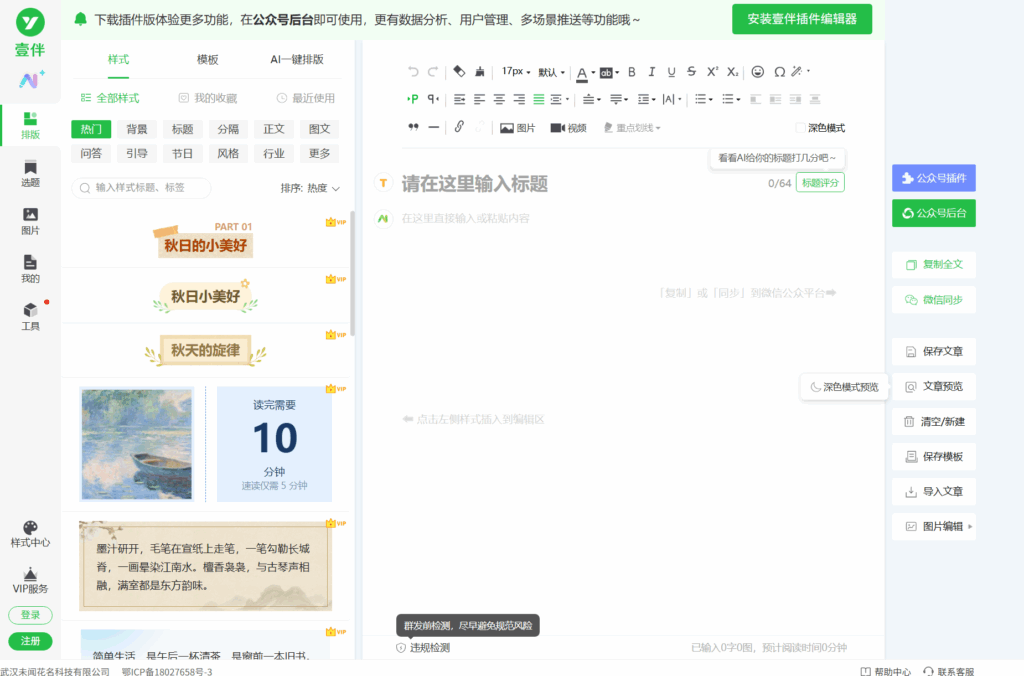Viewport: 1024px width, 676px height.
Task: Click the 安装壹伴插件编辑器 button
Action: click(x=801, y=19)
